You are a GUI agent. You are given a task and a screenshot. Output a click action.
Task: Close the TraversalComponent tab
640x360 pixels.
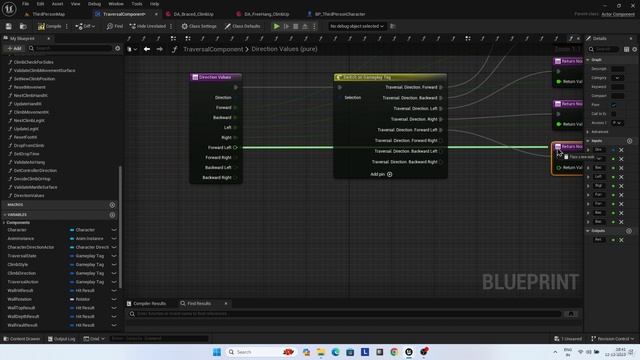coord(156,14)
